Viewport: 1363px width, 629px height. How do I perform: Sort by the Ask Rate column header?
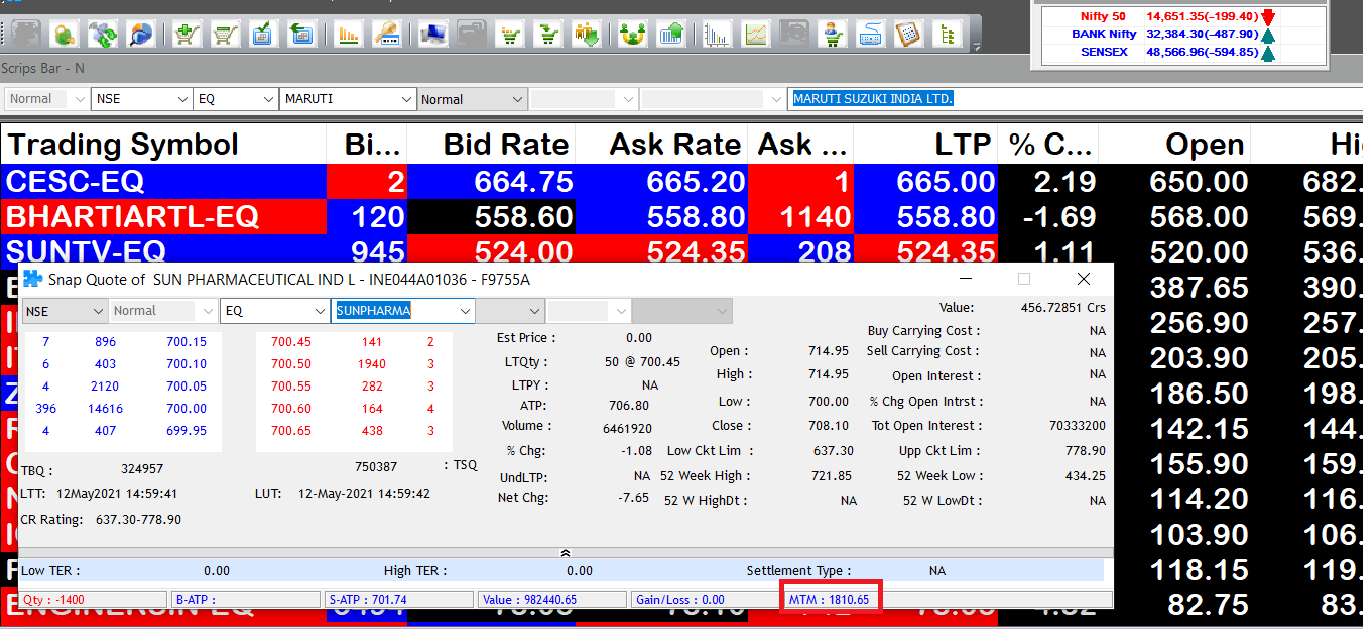[662, 144]
